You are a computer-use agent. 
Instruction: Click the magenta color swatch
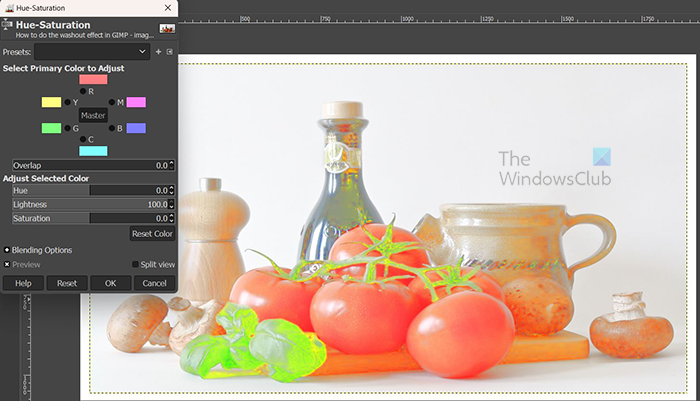click(x=136, y=102)
